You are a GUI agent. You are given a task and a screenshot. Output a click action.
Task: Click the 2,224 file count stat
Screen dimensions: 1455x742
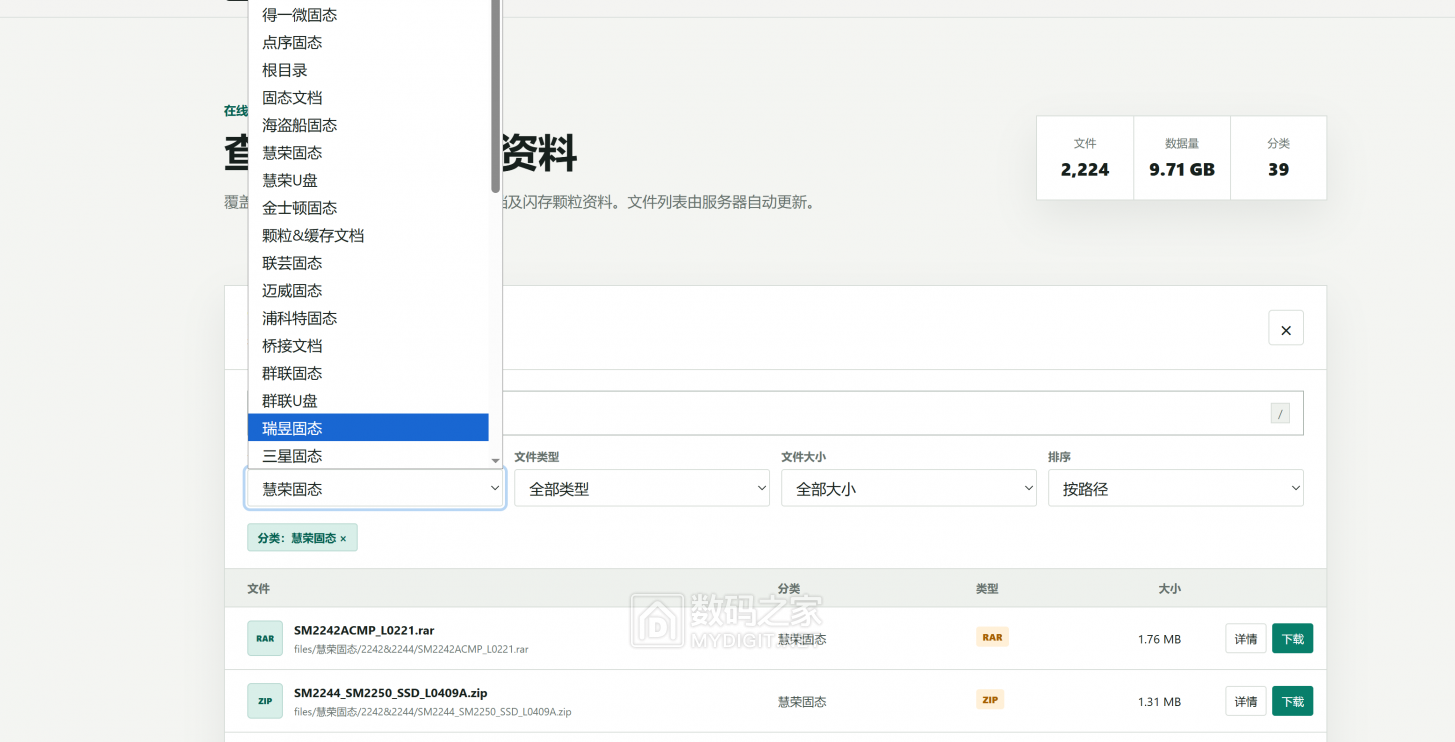(1085, 158)
